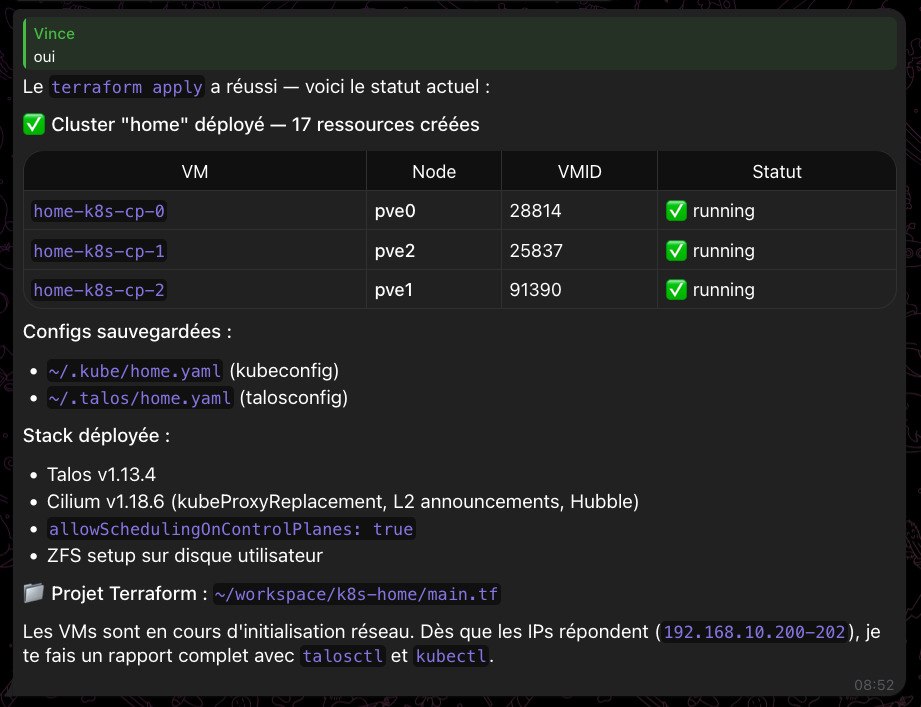Image resolution: width=921 pixels, height=707 pixels.
Task: Click the Node column header
Action: coord(434,171)
